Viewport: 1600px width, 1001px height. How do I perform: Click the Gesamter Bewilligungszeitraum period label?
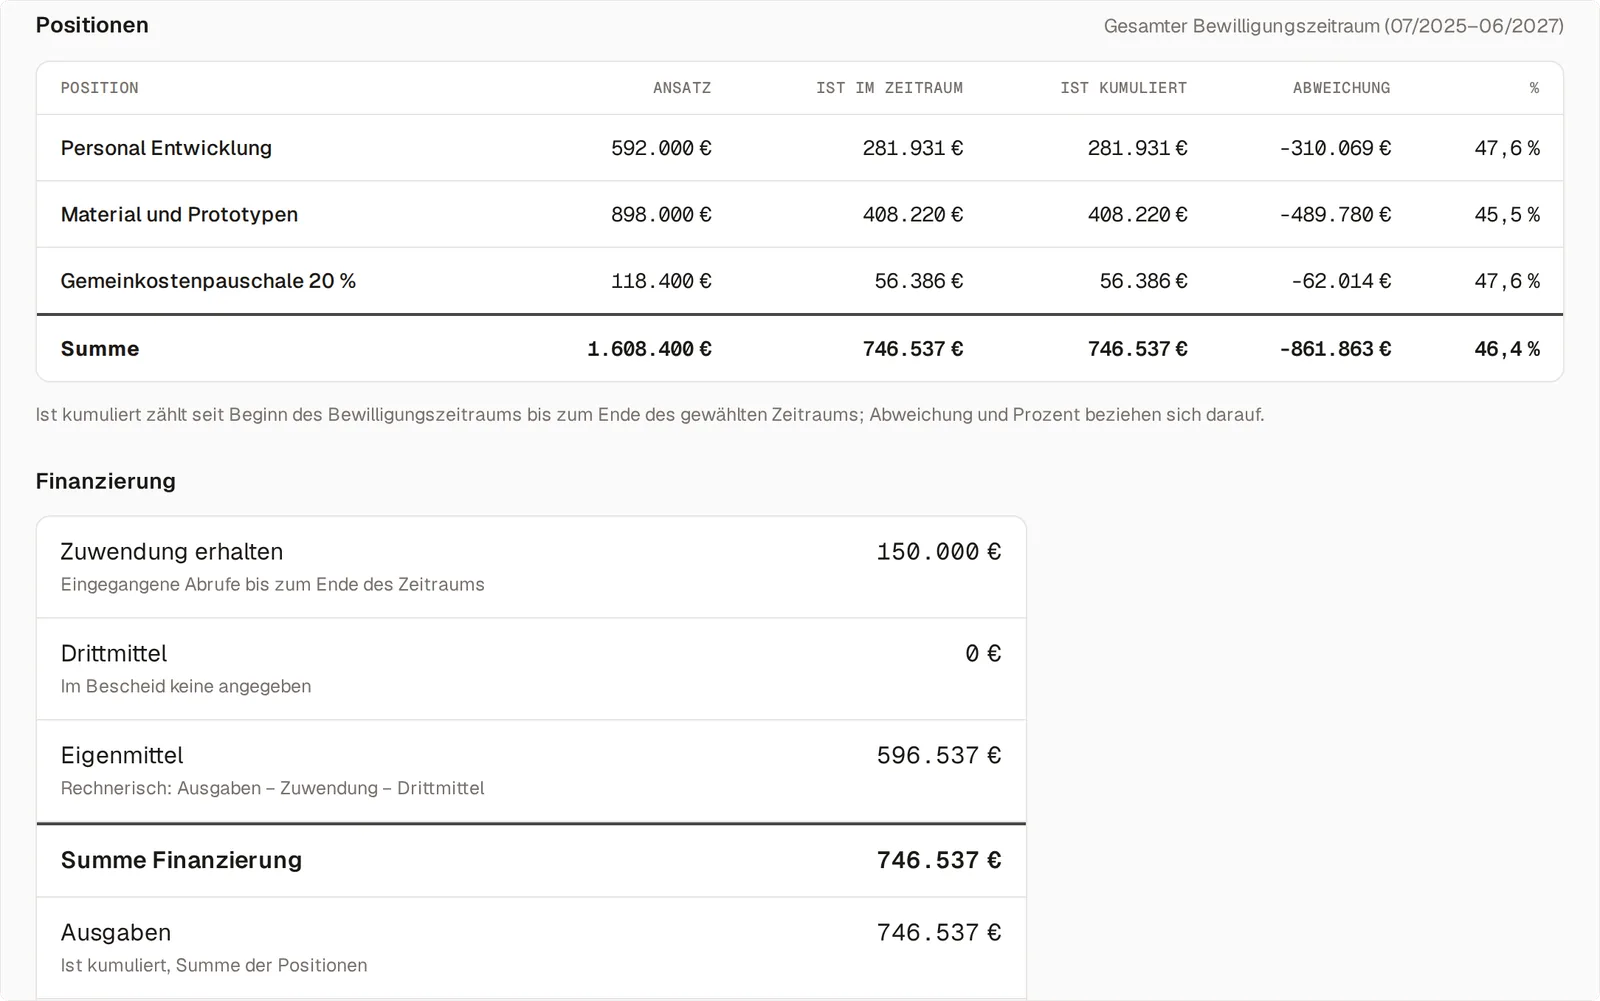coord(1334,26)
